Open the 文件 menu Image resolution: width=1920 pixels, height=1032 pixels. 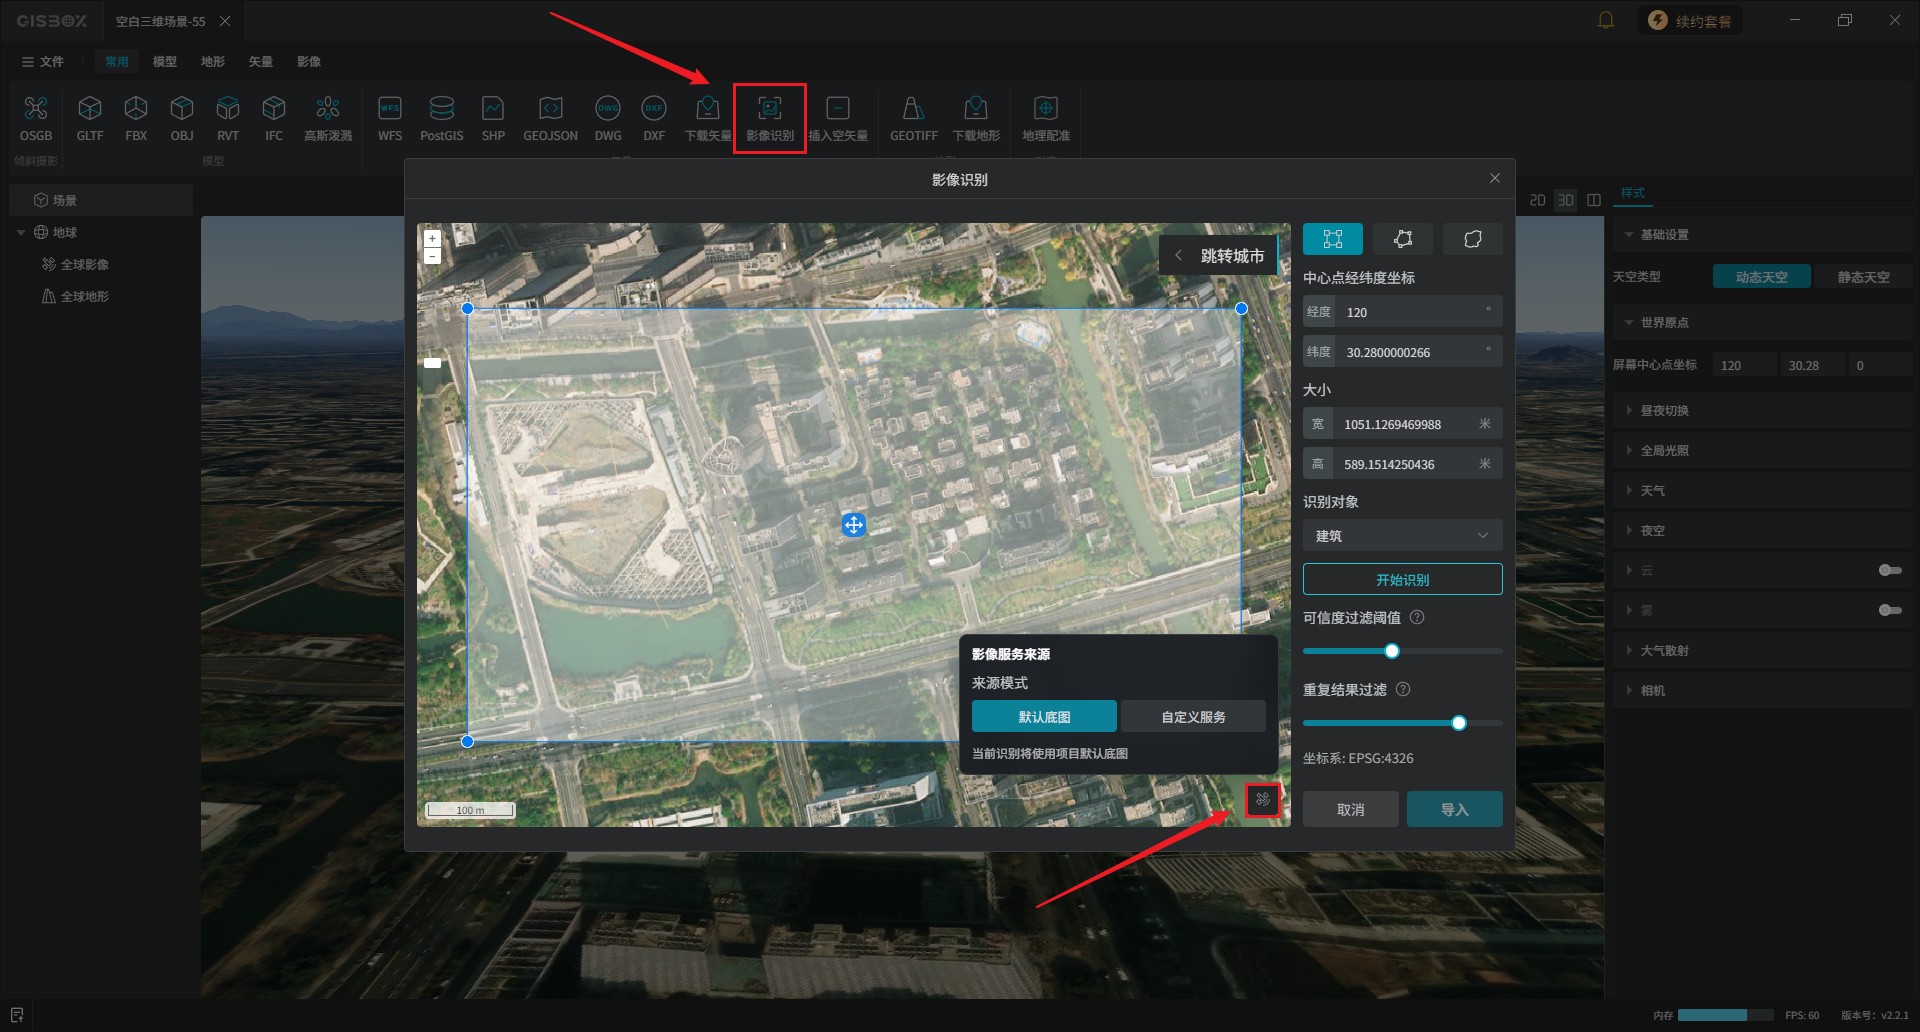tap(42, 62)
